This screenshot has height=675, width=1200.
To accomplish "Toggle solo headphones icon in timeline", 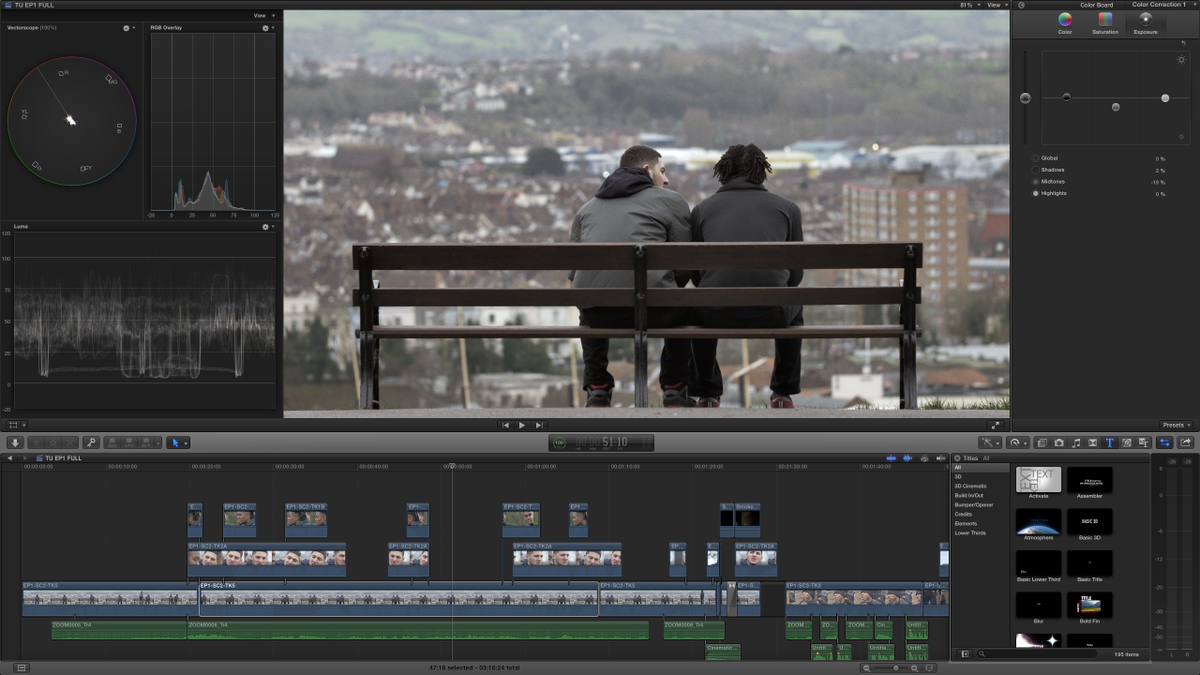I will click(925, 458).
